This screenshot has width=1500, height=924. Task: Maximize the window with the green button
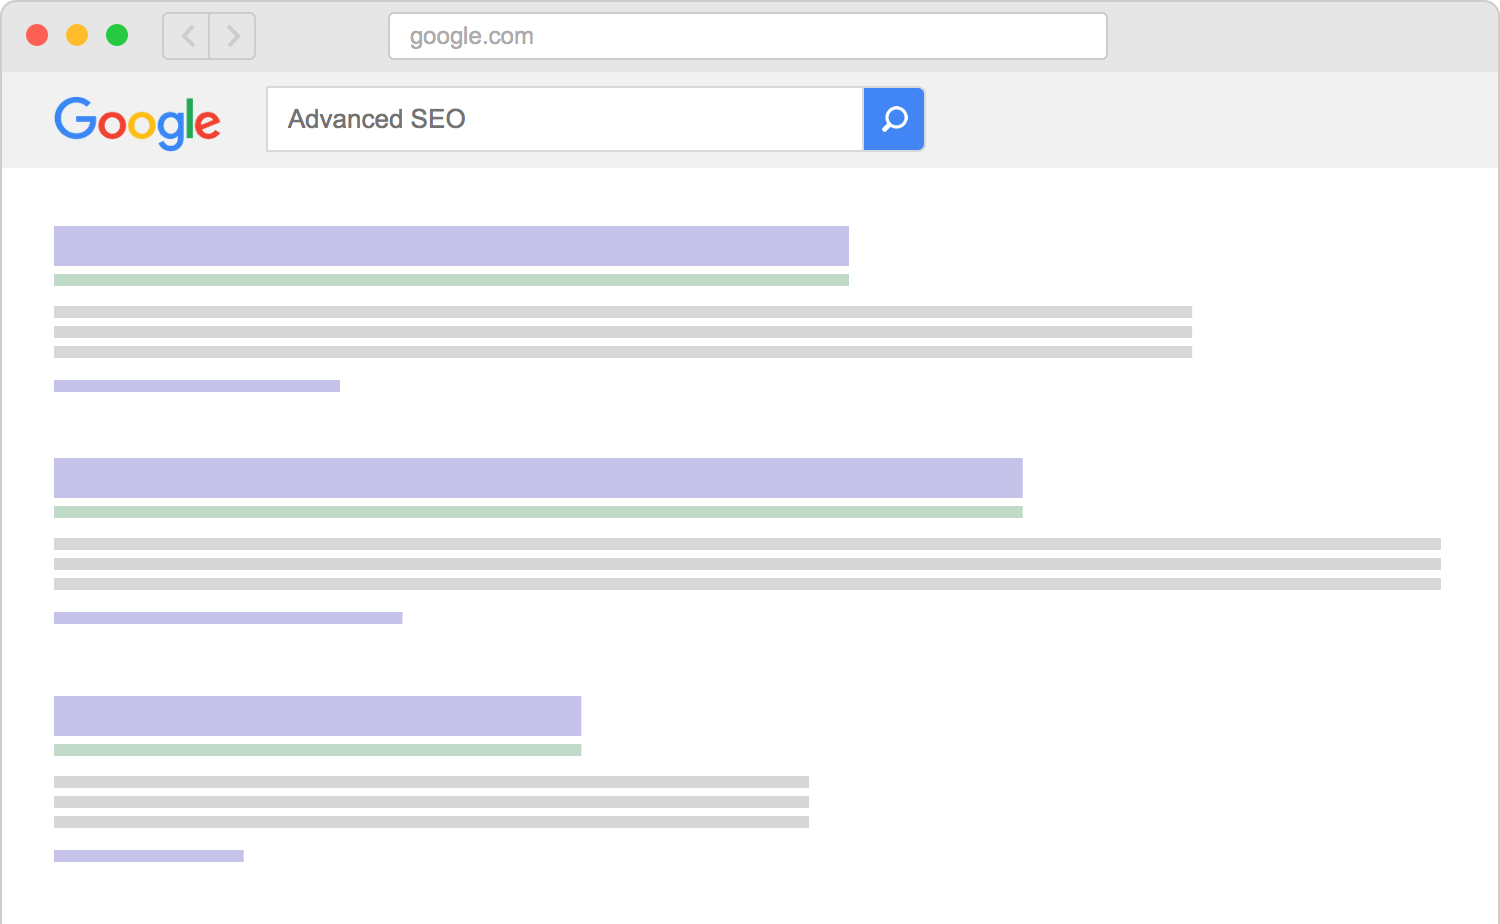pyautogui.click(x=117, y=36)
